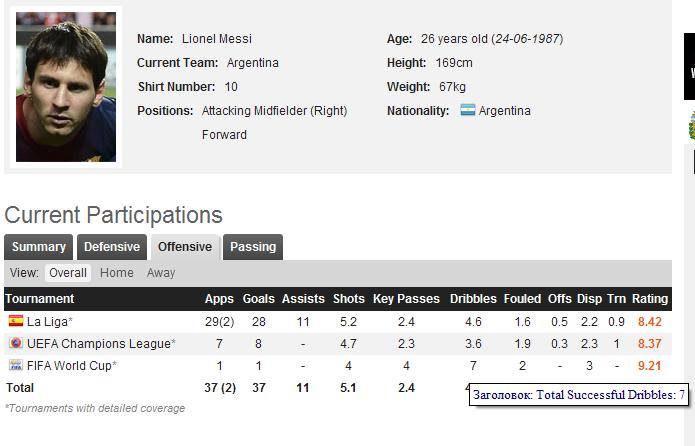Select the Overall view option
Viewport: 695px width, 446px height.
point(68,273)
